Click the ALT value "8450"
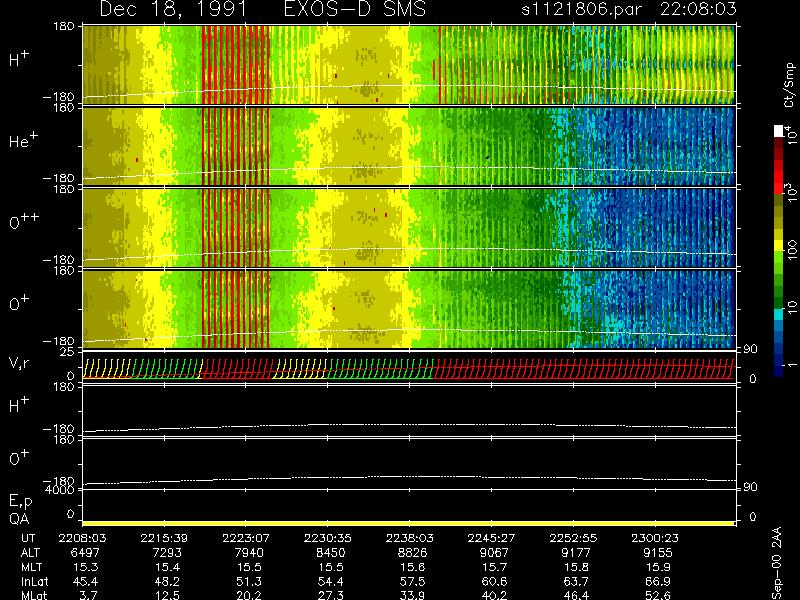 click(331, 553)
